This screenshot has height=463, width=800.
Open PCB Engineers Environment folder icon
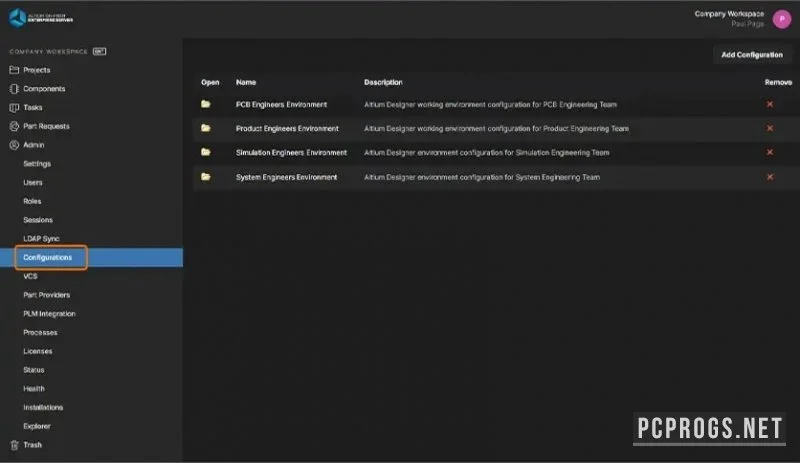(x=206, y=104)
